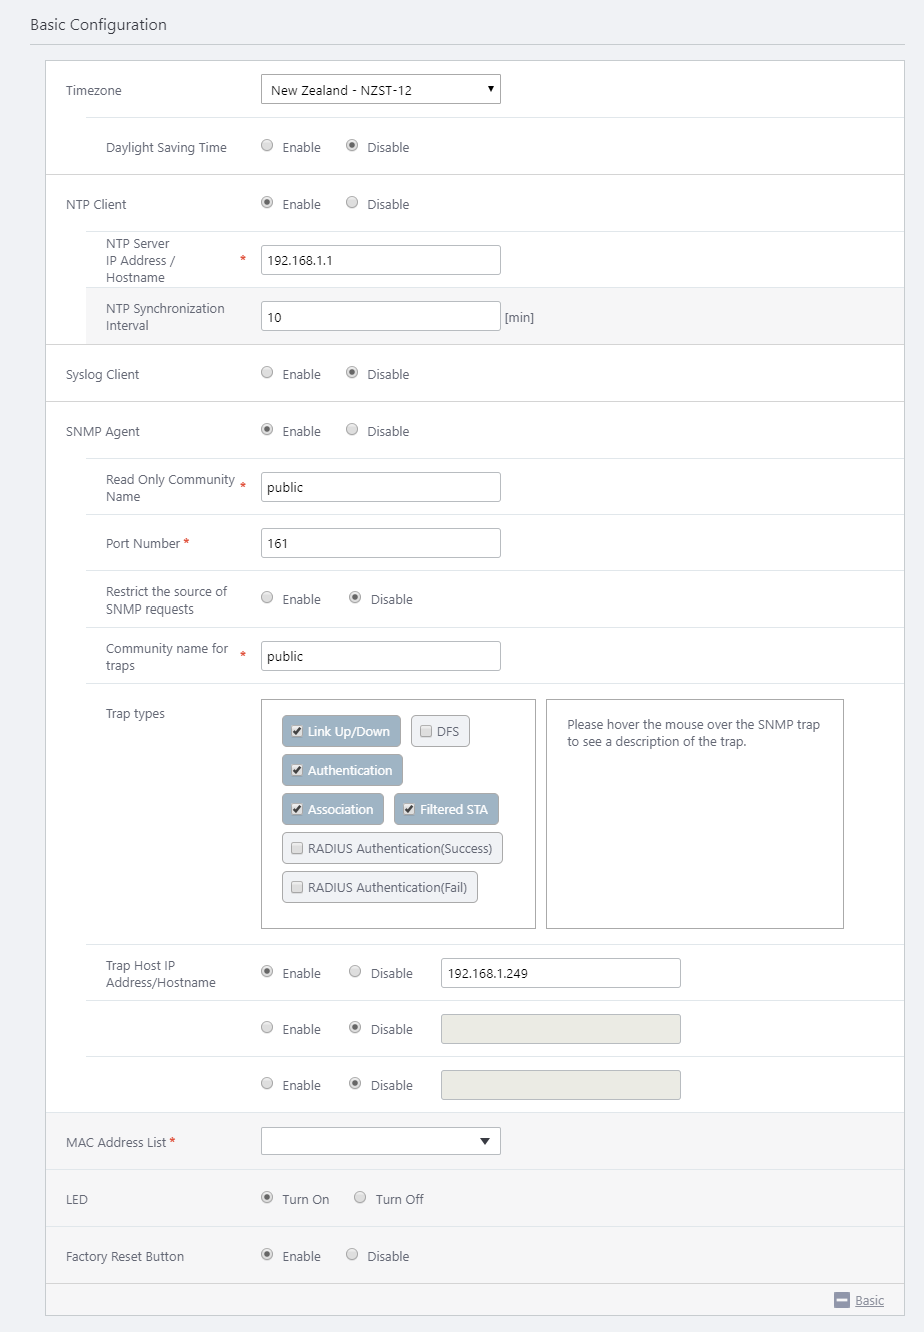
Task: Enable Daylight Saving Time
Action: click(267, 145)
